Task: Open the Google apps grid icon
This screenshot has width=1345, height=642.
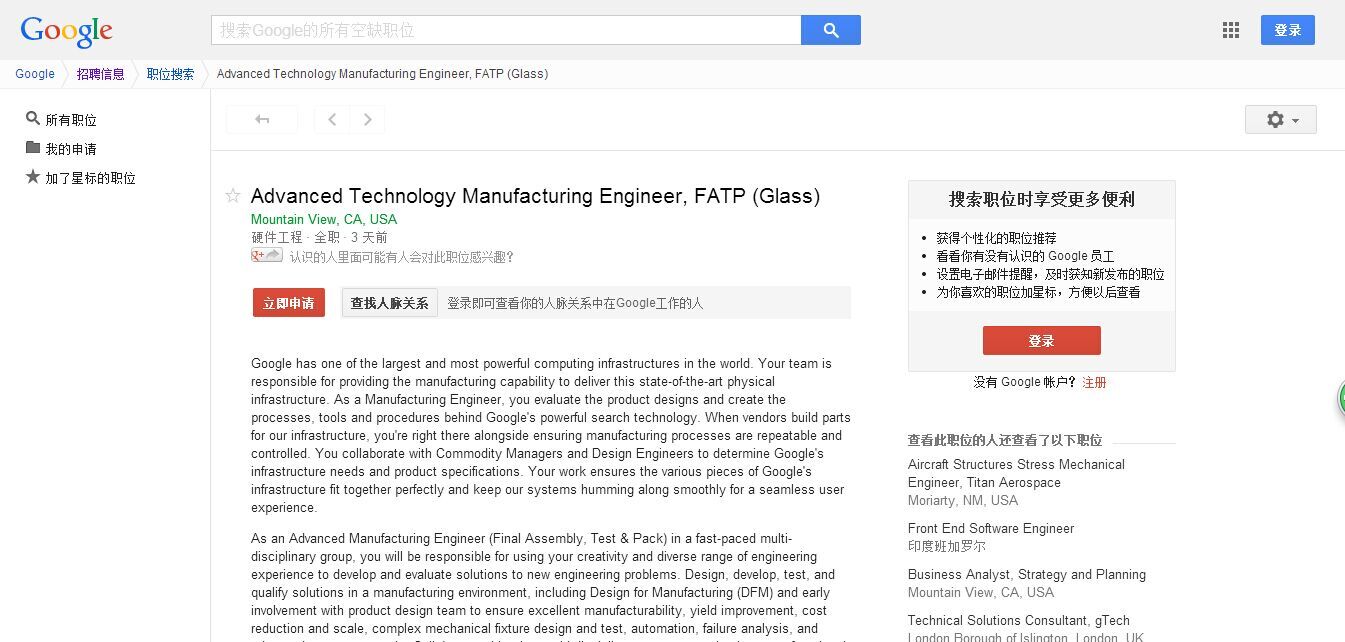Action: pyautogui.click(x=1230, y=30)
